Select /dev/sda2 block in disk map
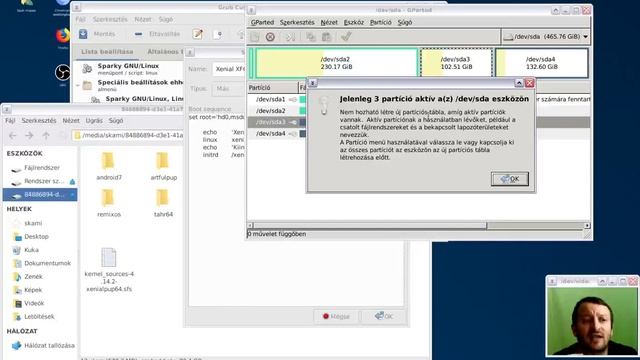The image size is (640, 360). (x=336, y=63)
